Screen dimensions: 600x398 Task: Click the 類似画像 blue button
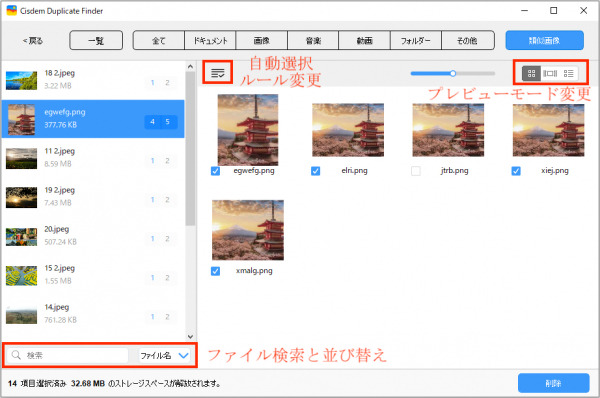pyautogui.click(x=545, y=40)
